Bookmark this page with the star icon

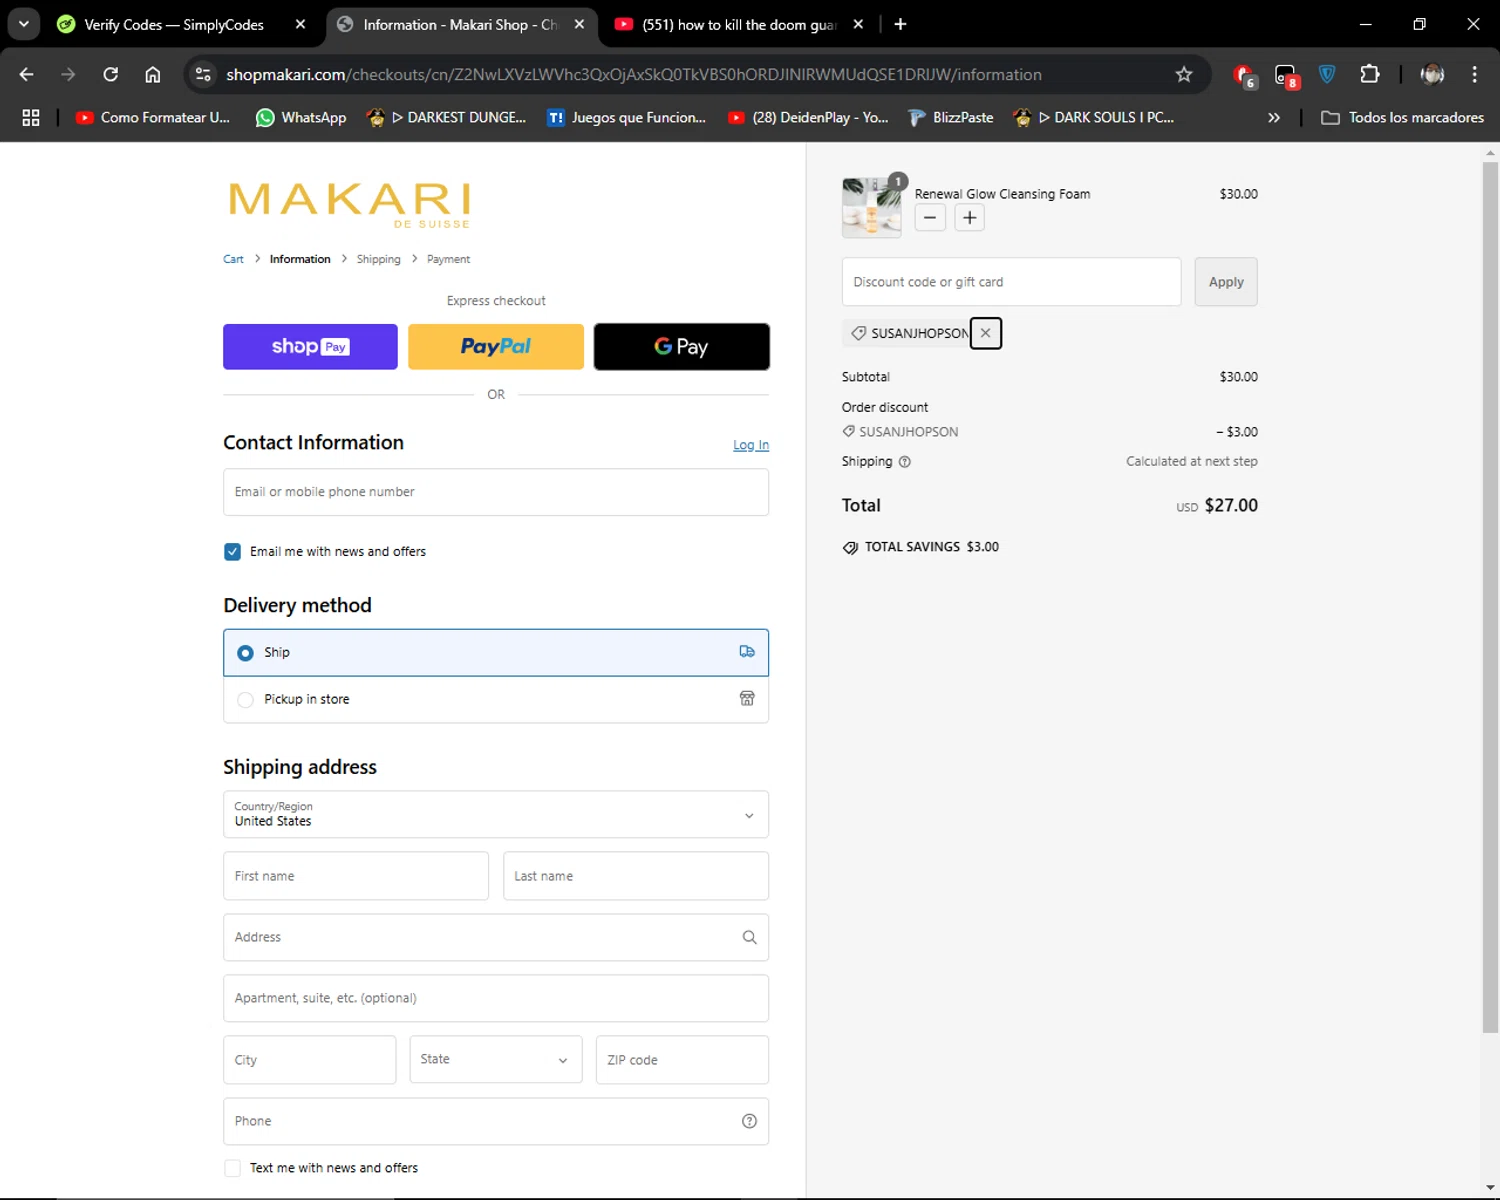coord(1184,74)
